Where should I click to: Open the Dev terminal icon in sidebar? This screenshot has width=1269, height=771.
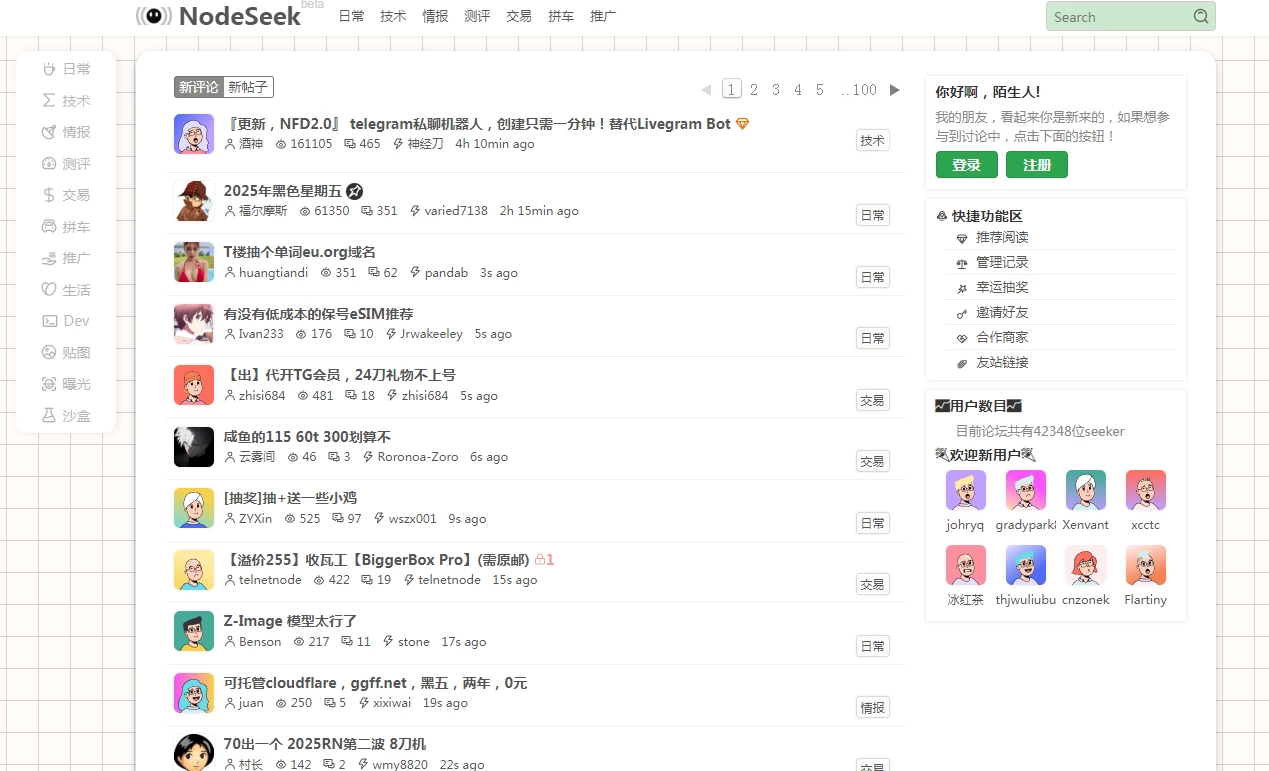click(48, 321)
